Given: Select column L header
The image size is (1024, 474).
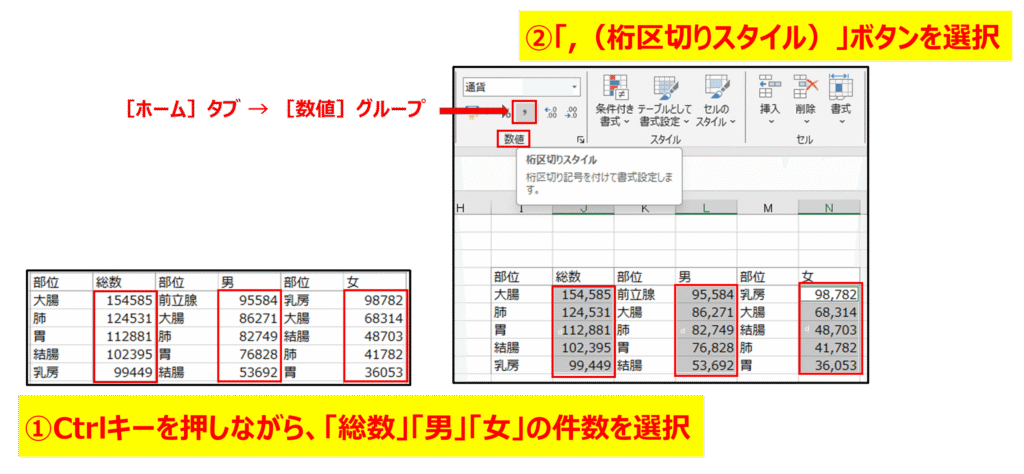Looking at the screenshot, I should click(x=706, y=207).
